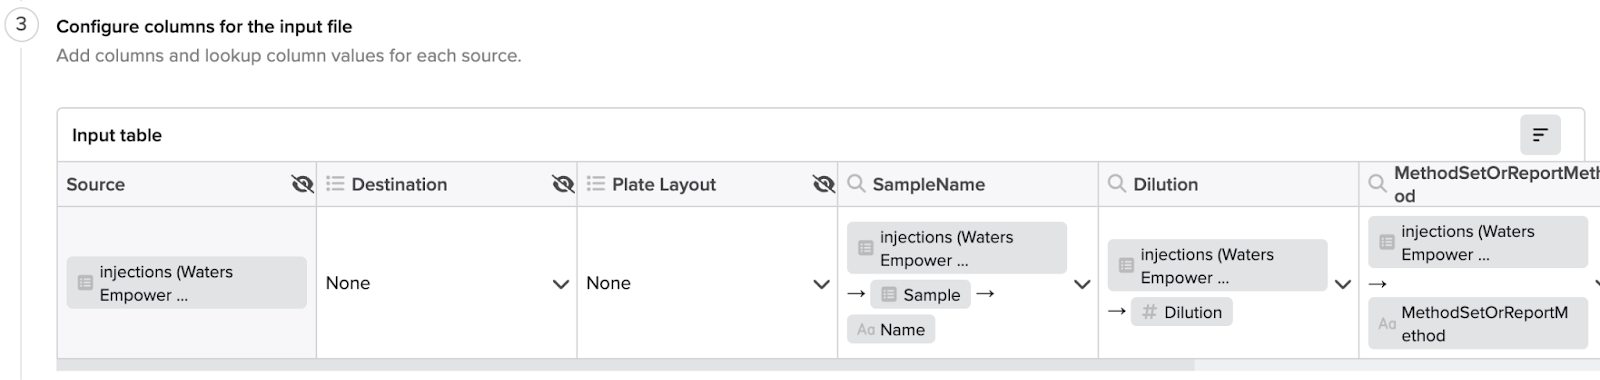
Task: Expand the SampleName lookup dropdown chevron
Action: point(1082,284)
